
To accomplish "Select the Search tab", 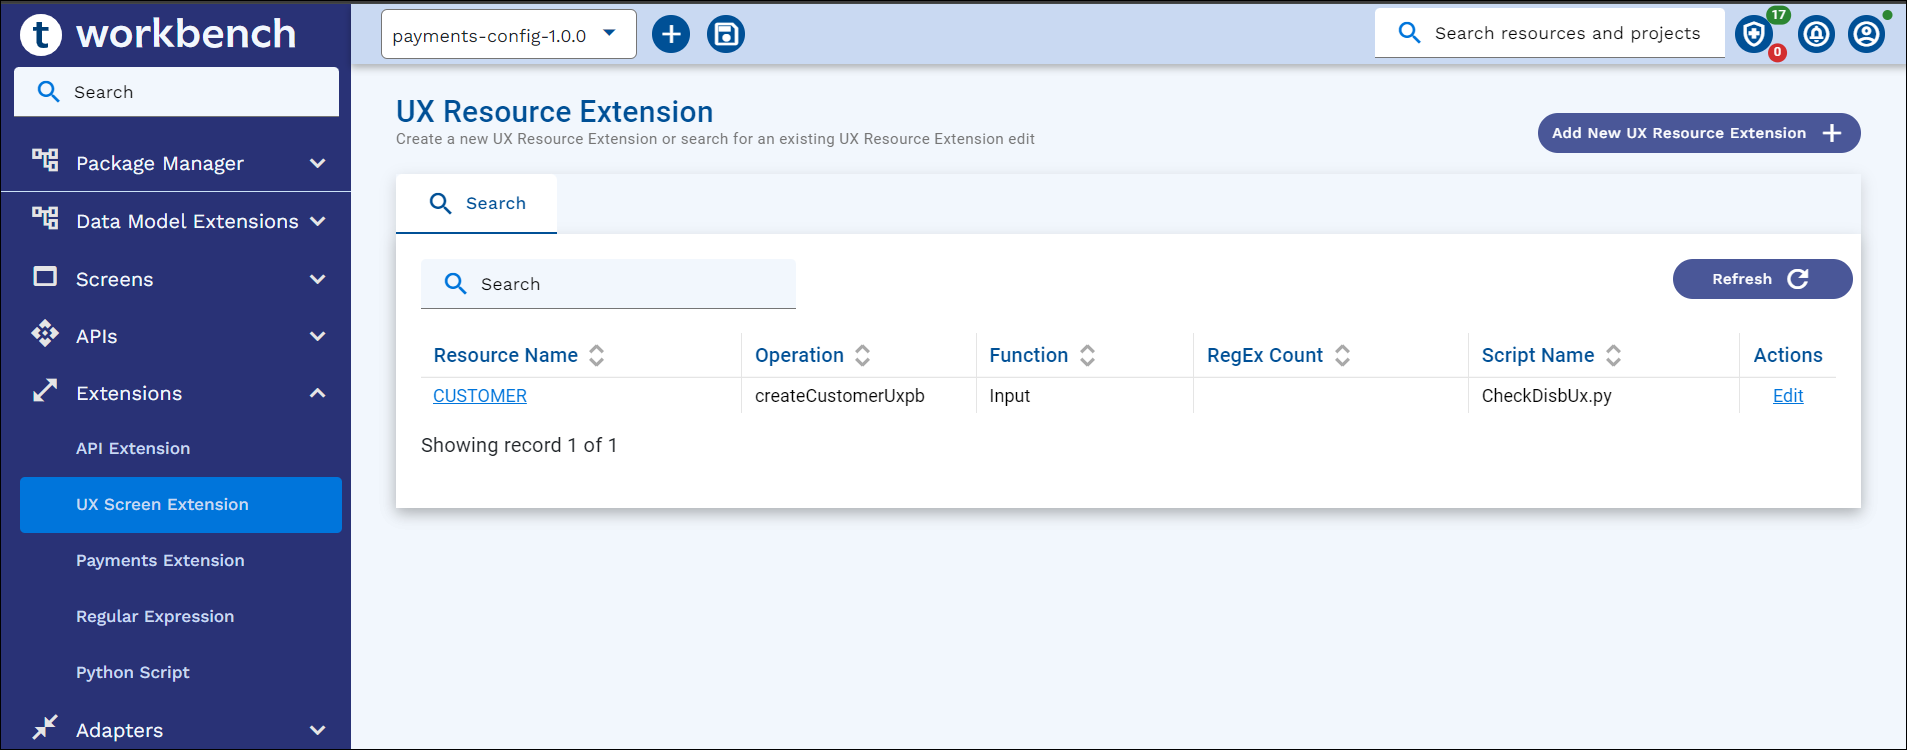I will [476, 203].
